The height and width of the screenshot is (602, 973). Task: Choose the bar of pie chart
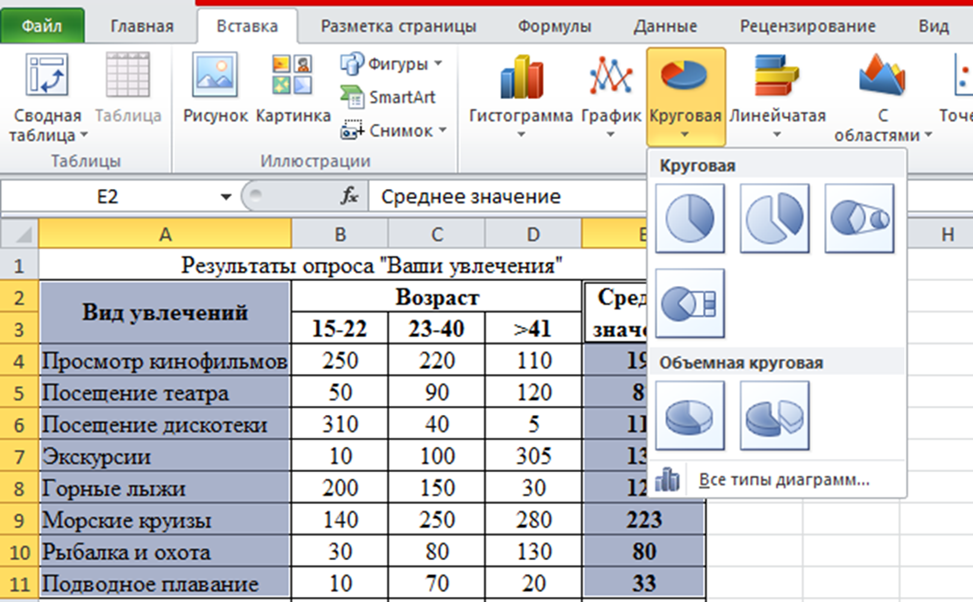coord(689,303)
